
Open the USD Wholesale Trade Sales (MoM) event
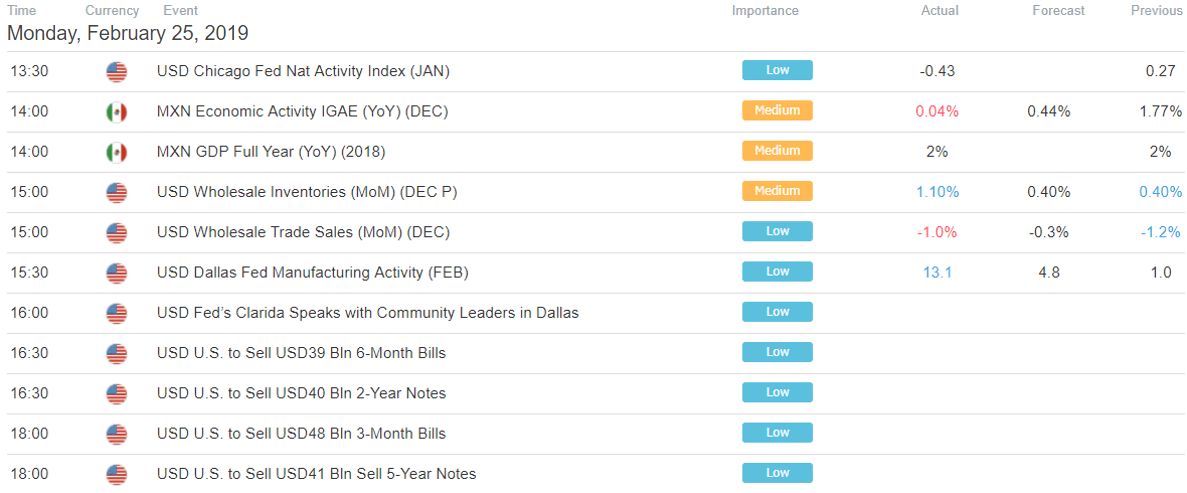[x=303, y=232]
